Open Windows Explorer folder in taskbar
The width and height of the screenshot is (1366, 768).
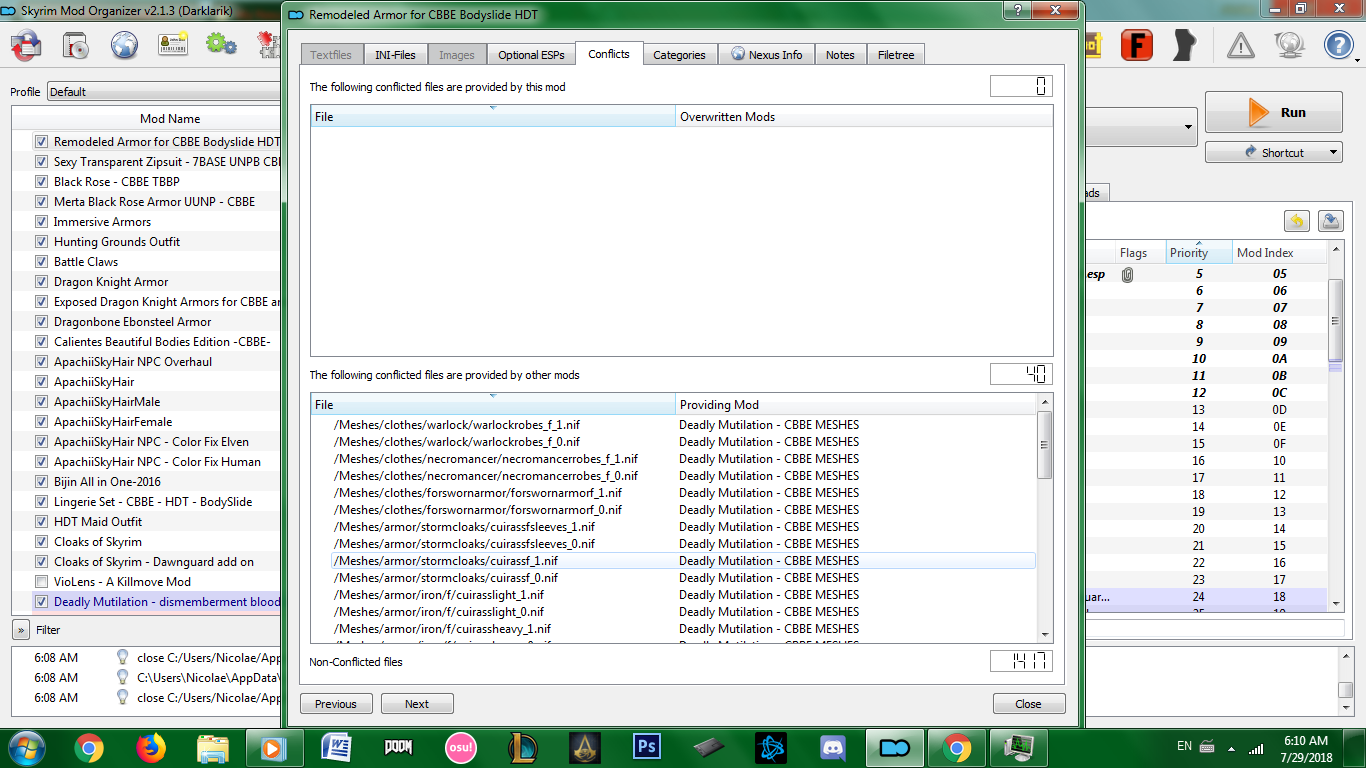212,747
